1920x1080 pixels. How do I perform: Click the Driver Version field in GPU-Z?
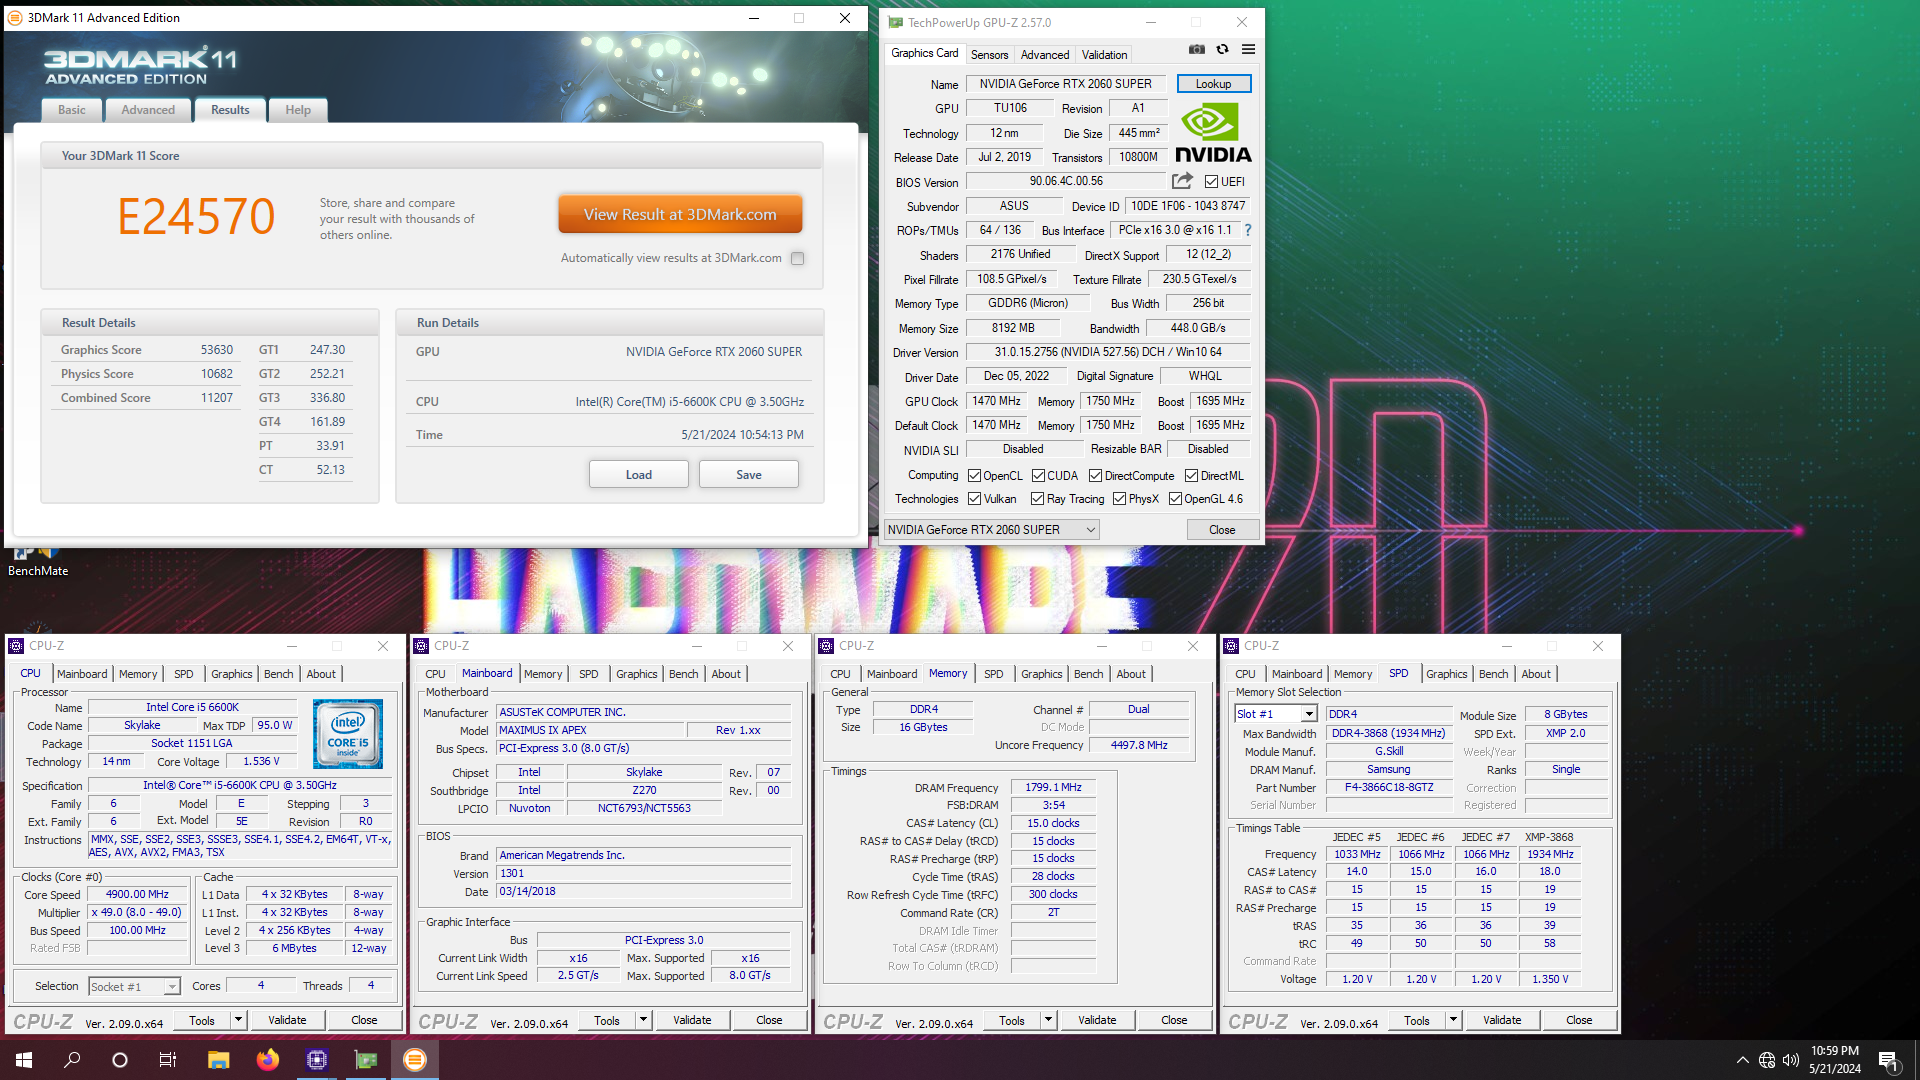tap(1108, 352)
